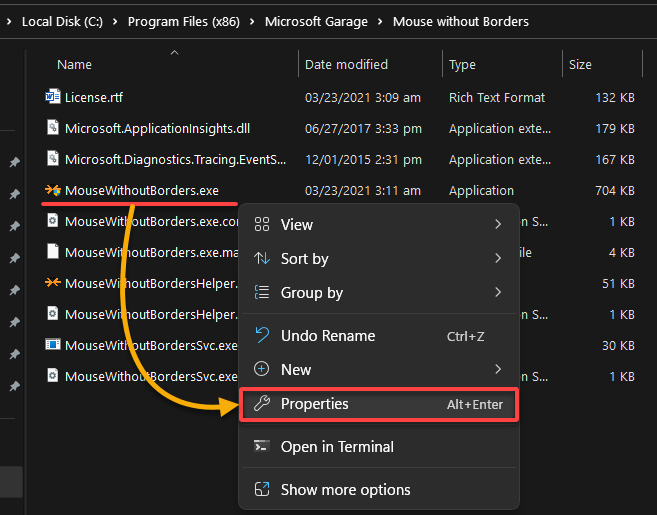Sort by the Name column header
The height and width of the screenshot is (515, 657).
tap(74, 65)
